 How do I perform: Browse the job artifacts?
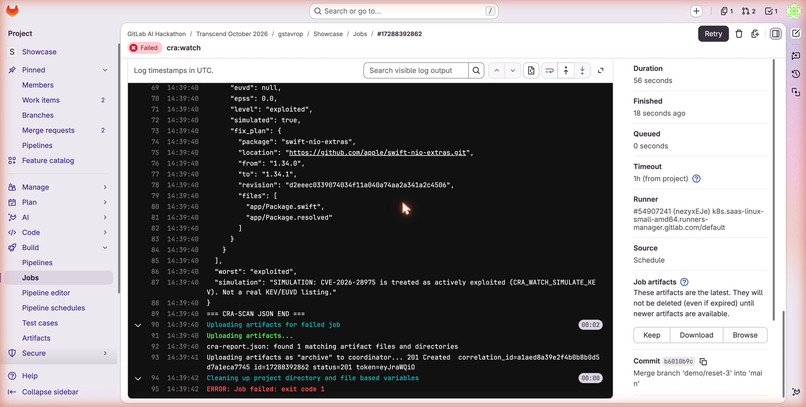tap(745, 335)
